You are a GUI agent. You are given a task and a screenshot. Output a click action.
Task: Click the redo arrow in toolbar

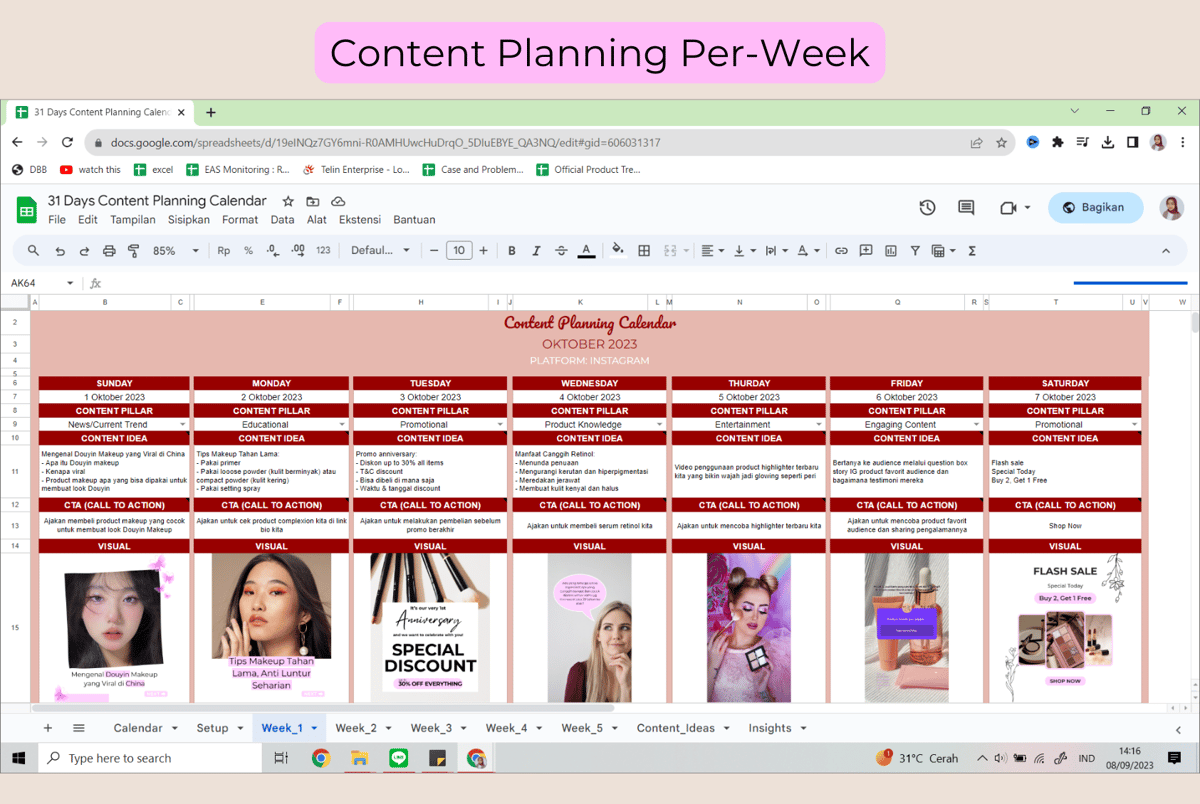[x=84, y=251]
